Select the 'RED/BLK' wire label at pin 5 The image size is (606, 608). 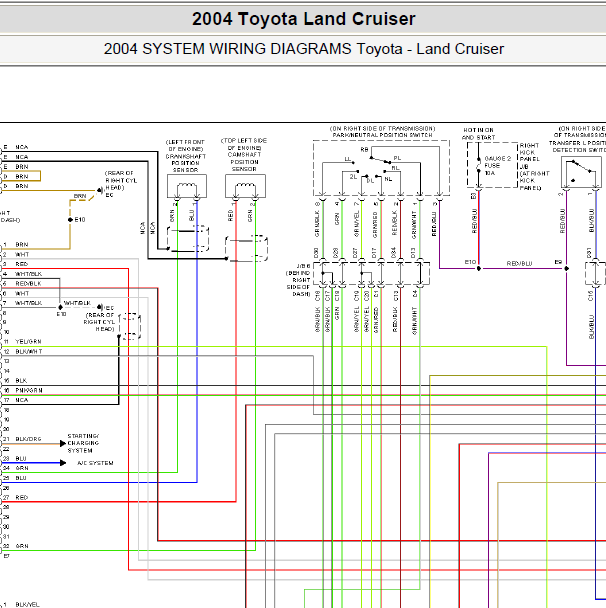click(28, 283)
